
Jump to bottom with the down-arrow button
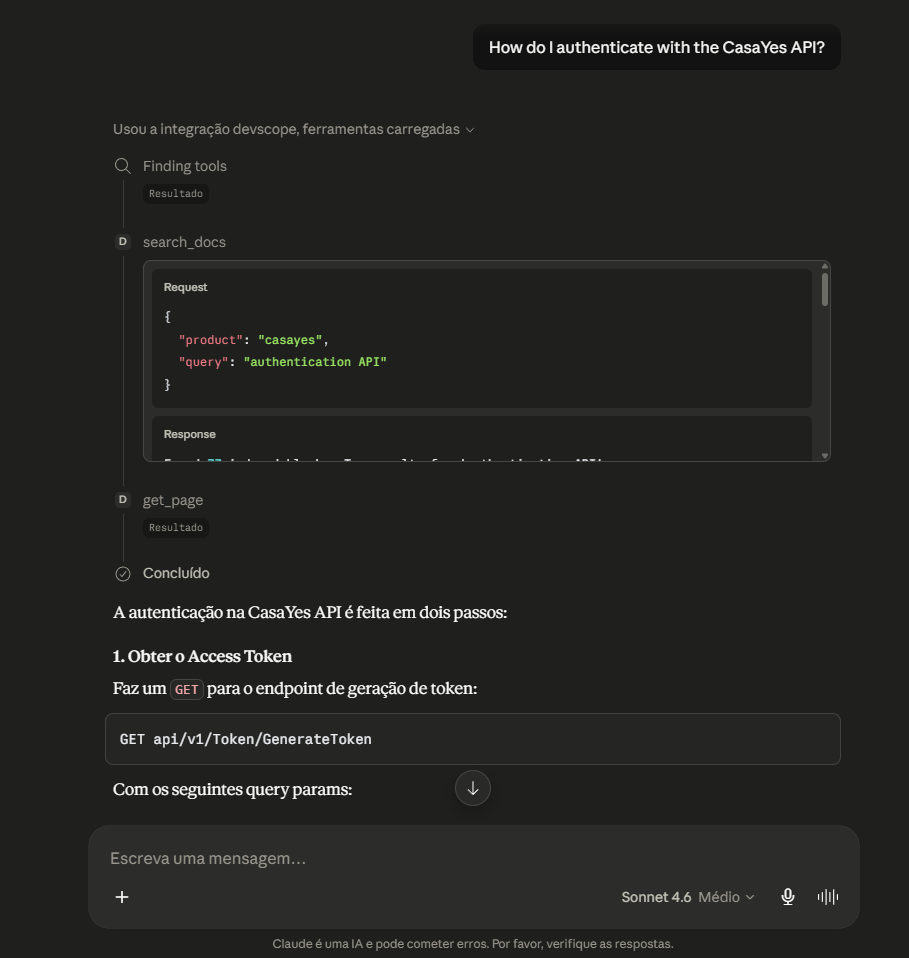(x=473, y=788)
